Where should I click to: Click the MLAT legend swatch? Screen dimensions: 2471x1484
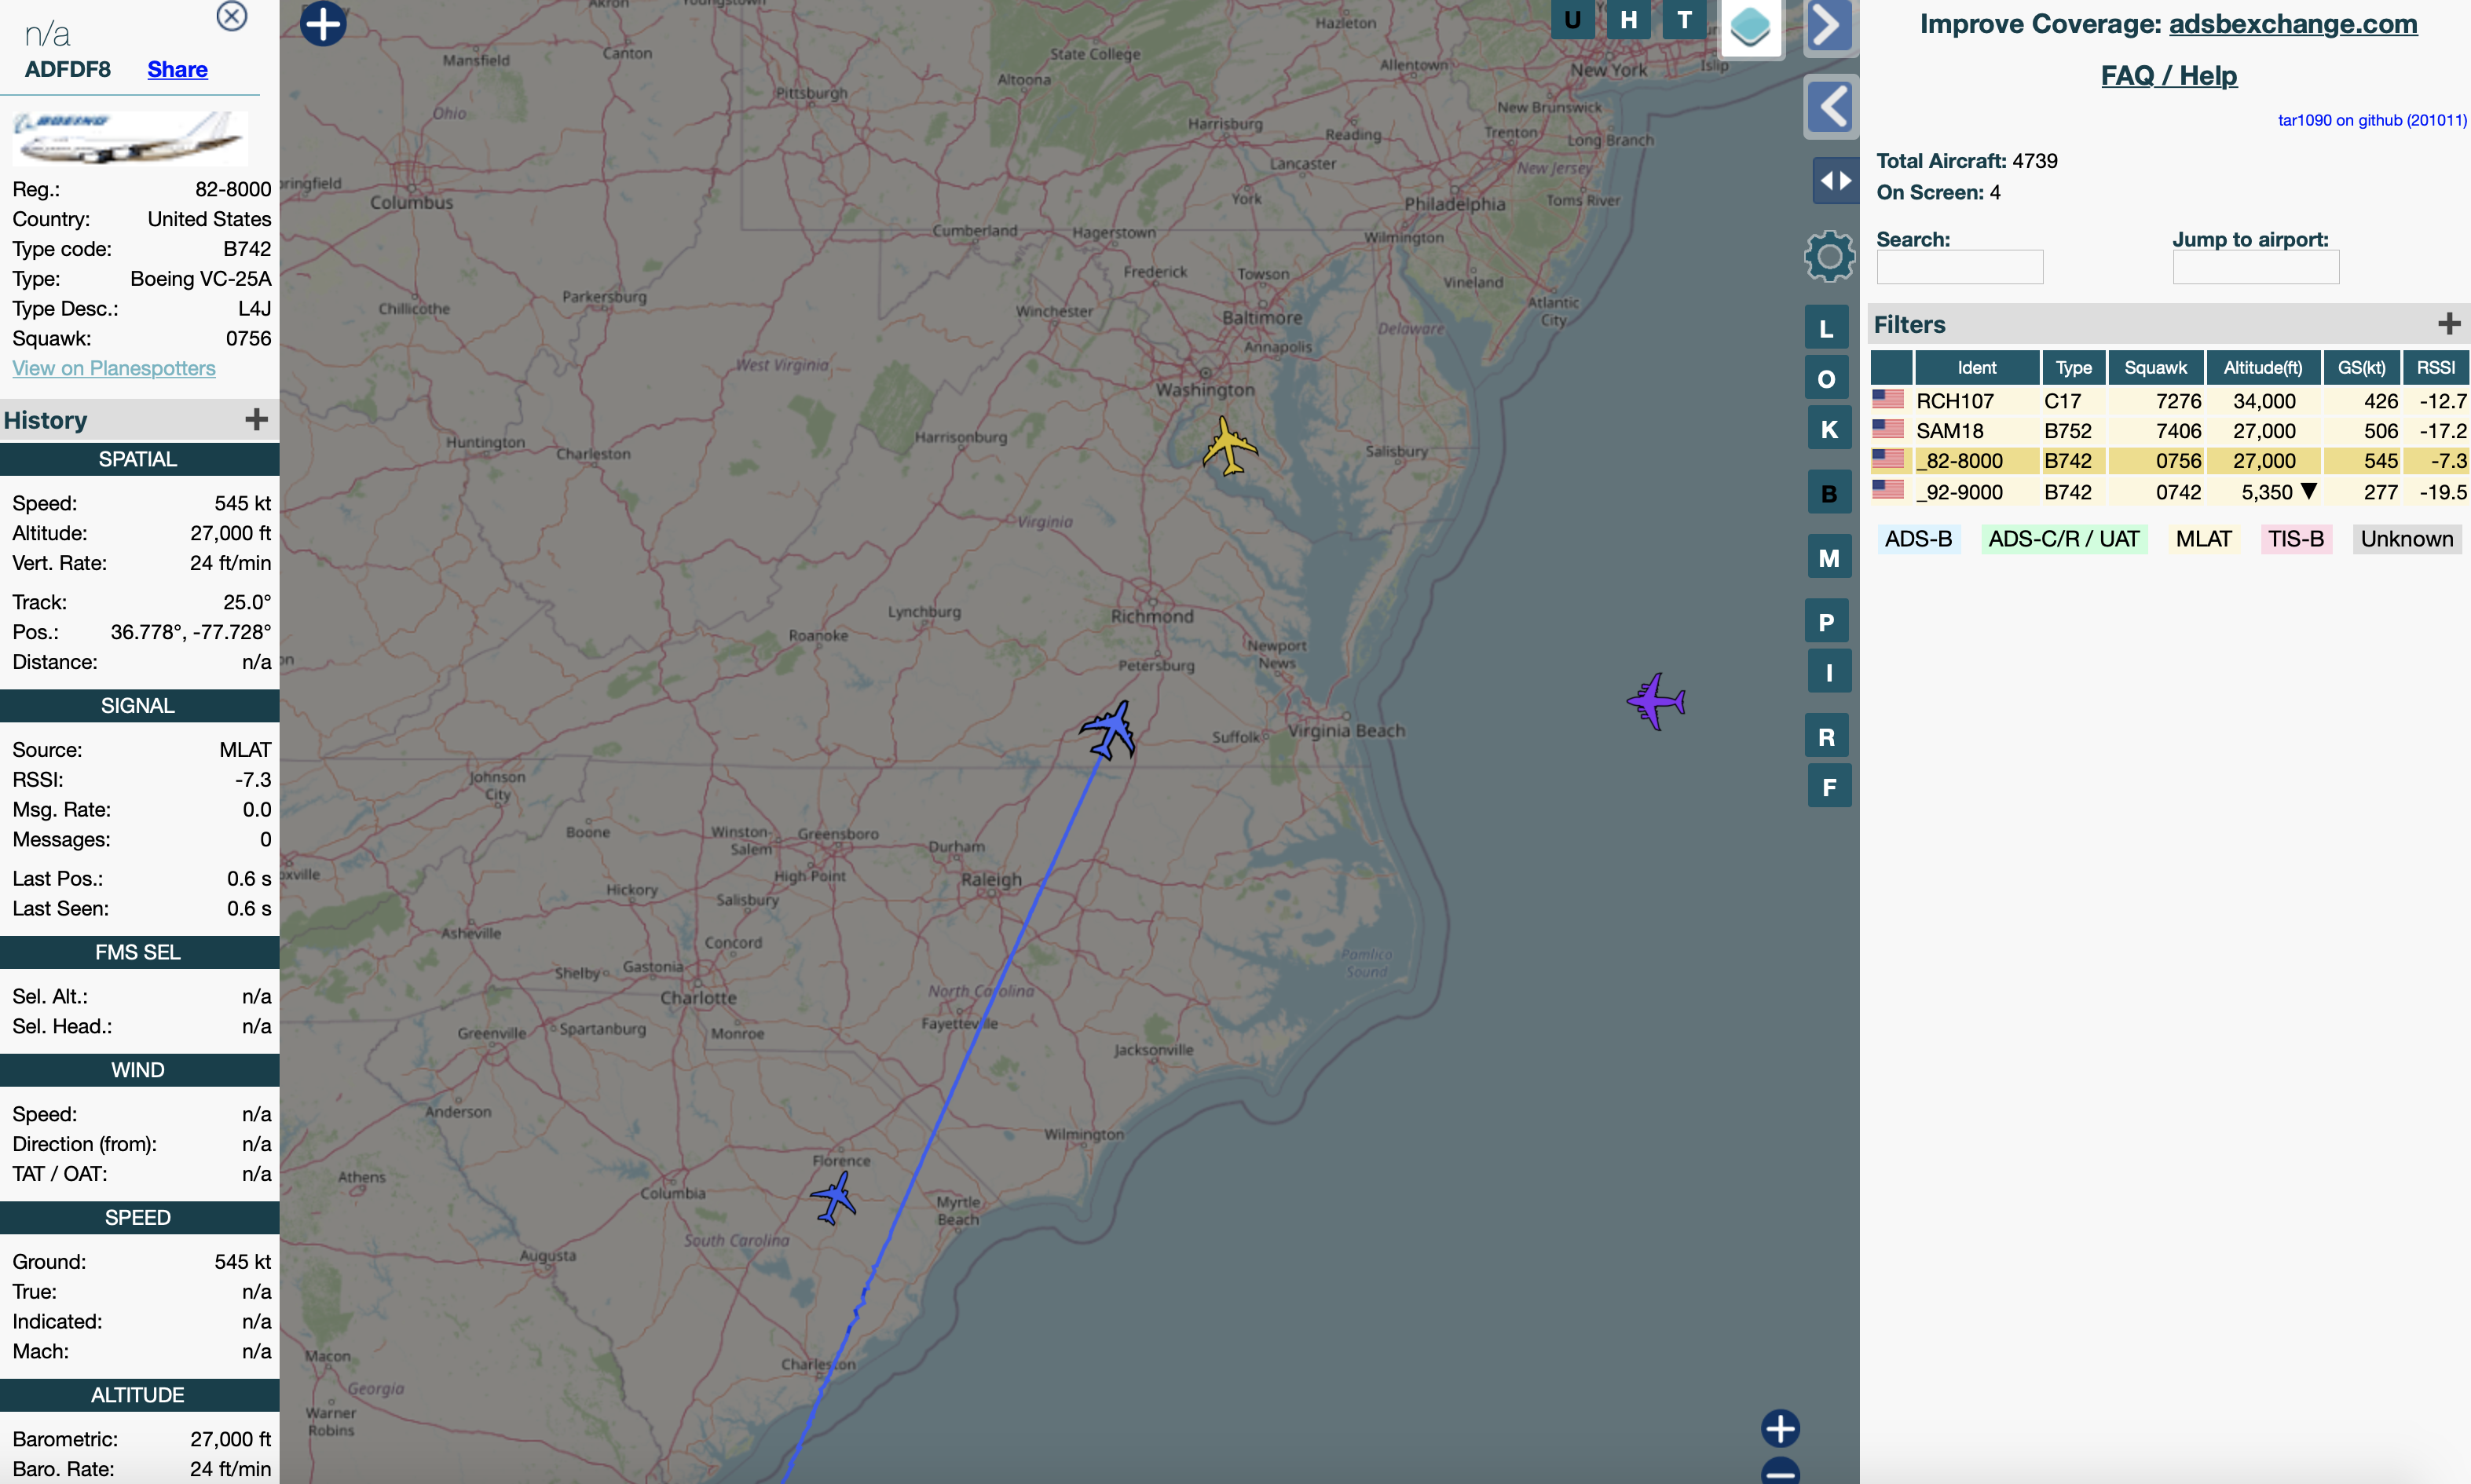click(2203, 539)
